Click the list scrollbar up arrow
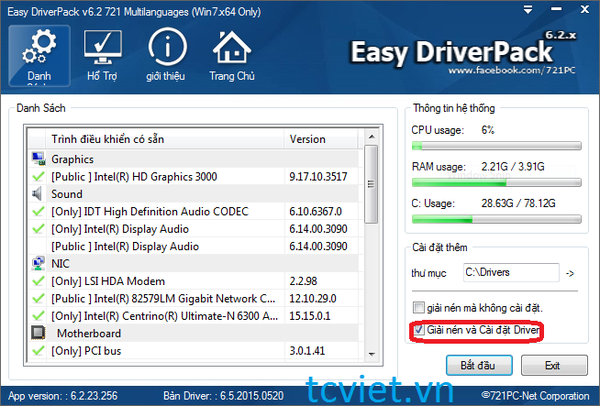This screenshot has height=406, width=600. (371, 137)
